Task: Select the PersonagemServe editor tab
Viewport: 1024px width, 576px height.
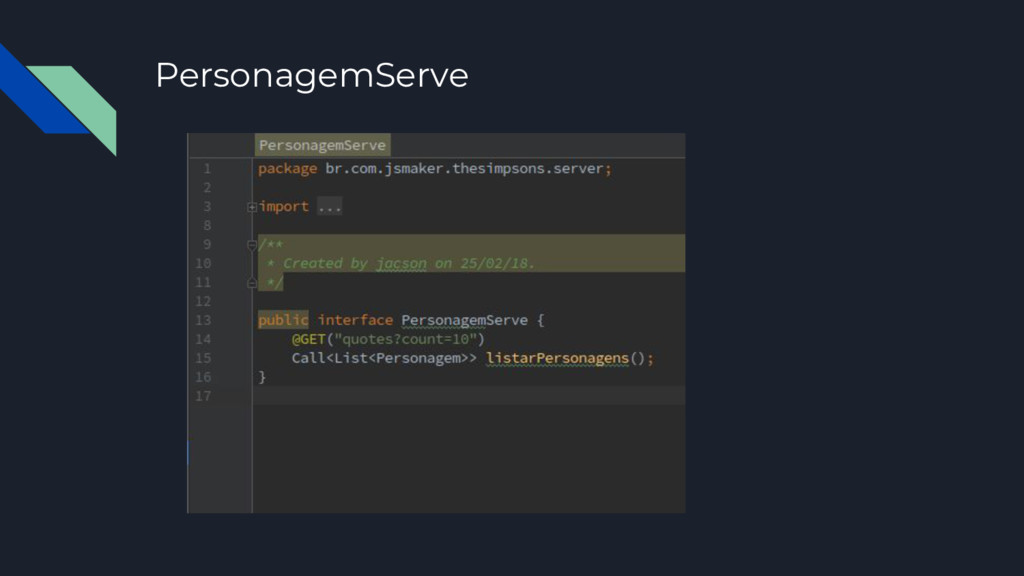Action: [x=323, y=145]
